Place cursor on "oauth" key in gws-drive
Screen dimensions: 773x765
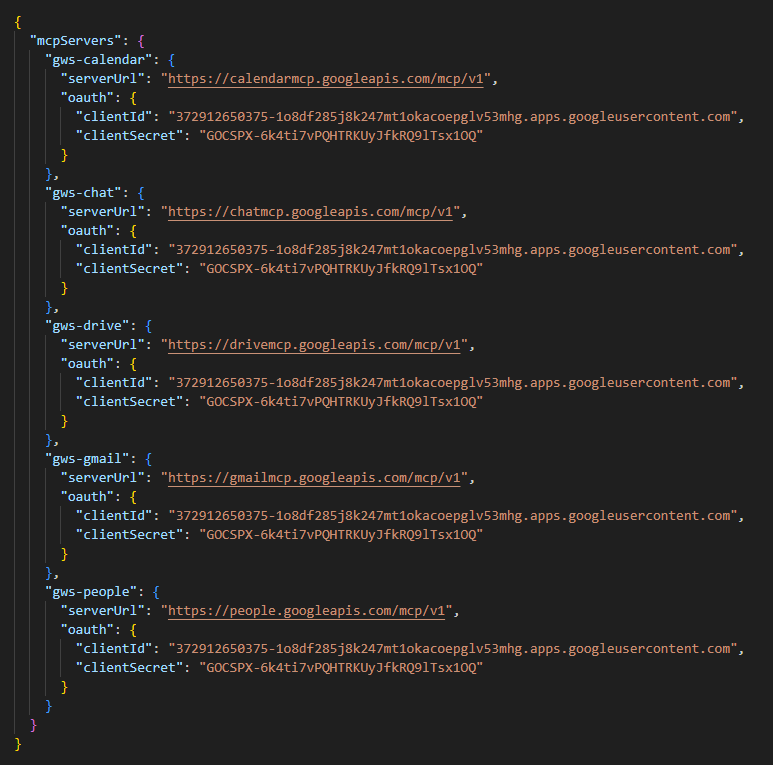pyautogui.click(x=87, y=364)
